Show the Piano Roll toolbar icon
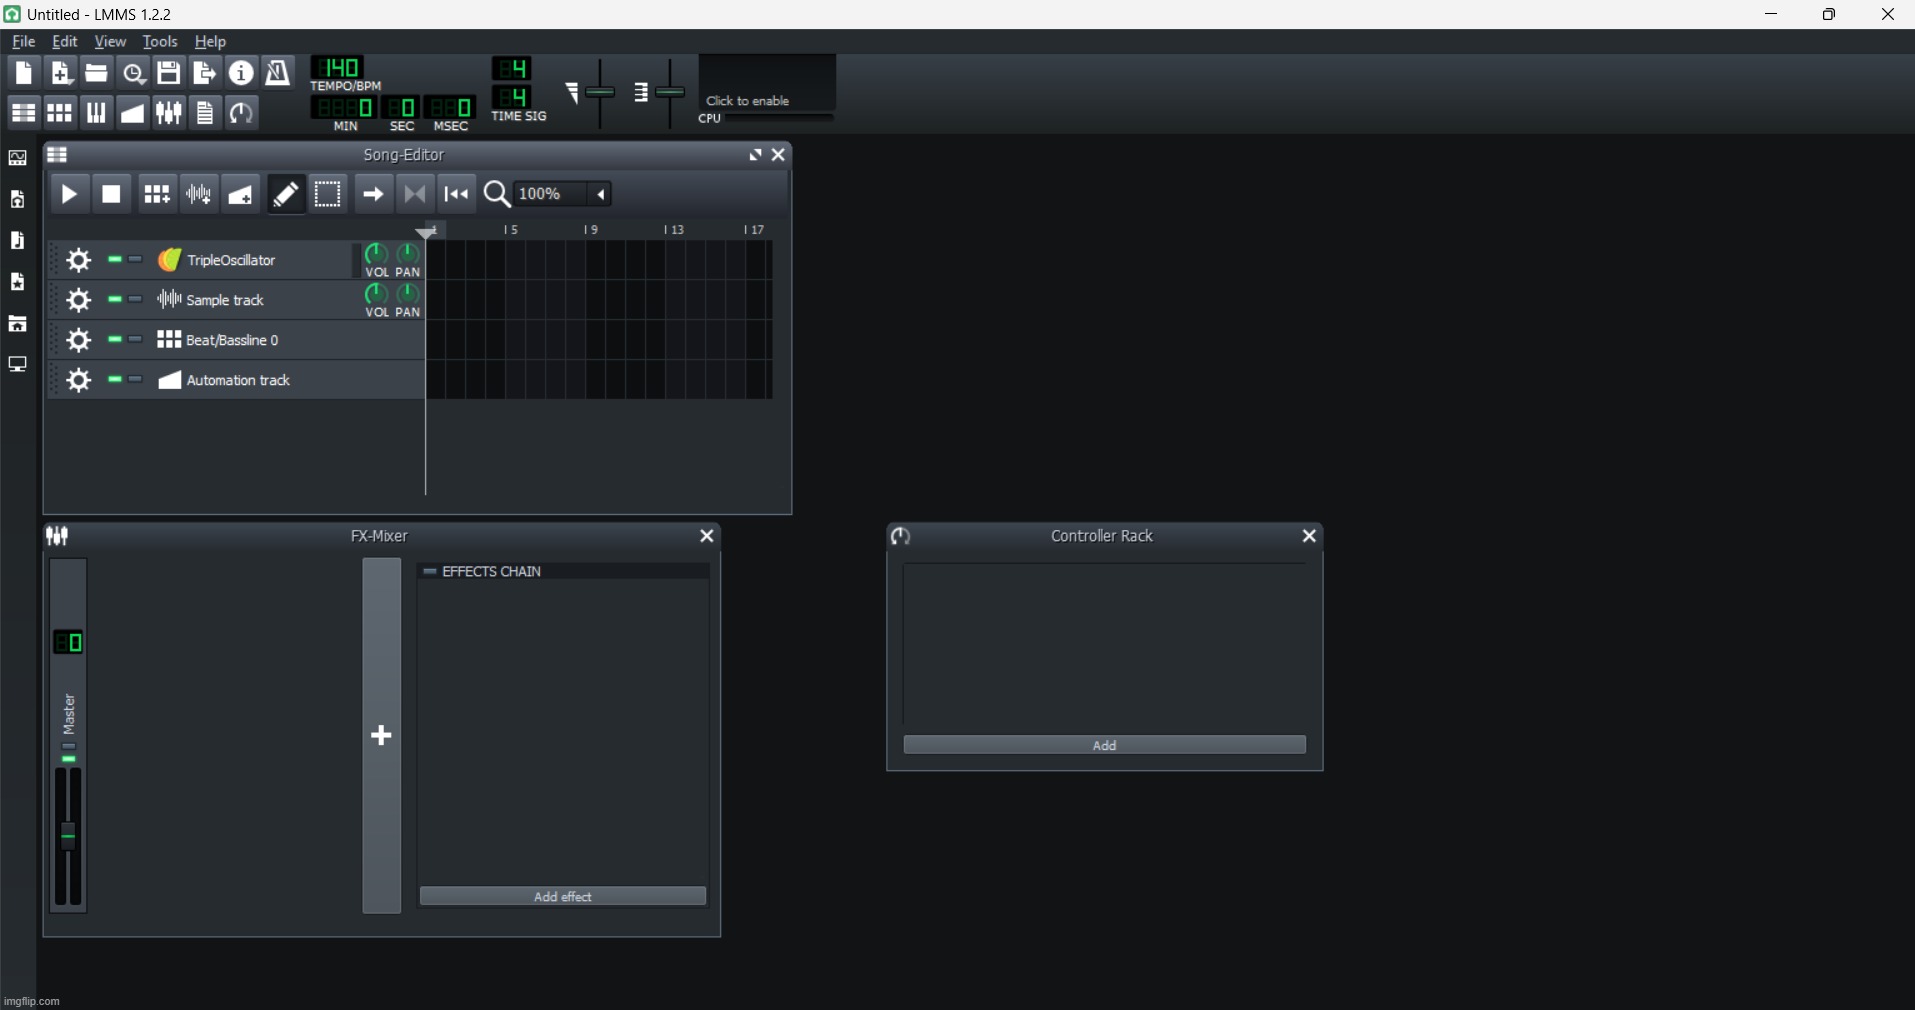Screen dimensions: 1915x1010 pyautogui.click(x=96, y=112)
